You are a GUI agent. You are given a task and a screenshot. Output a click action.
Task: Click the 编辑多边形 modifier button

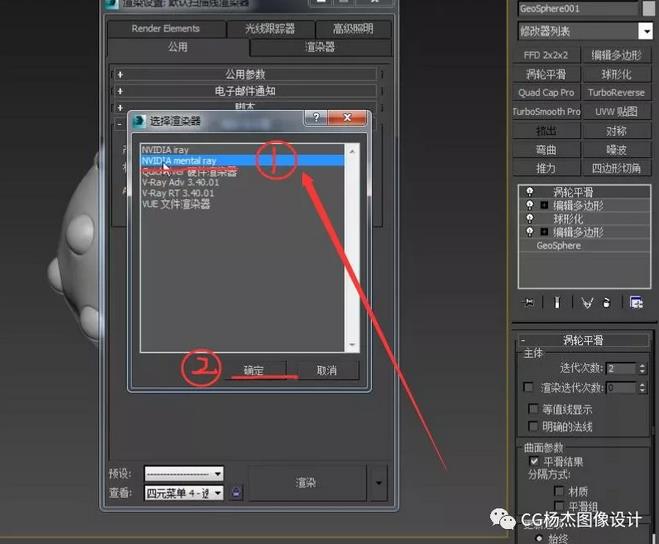click(616, 55)
